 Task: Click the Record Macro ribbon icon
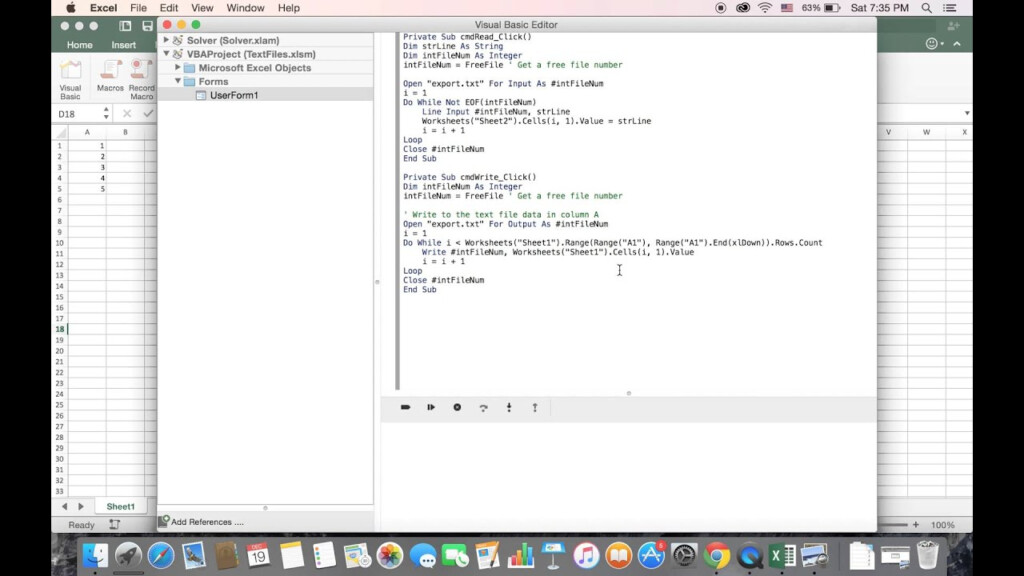(141, 79)
